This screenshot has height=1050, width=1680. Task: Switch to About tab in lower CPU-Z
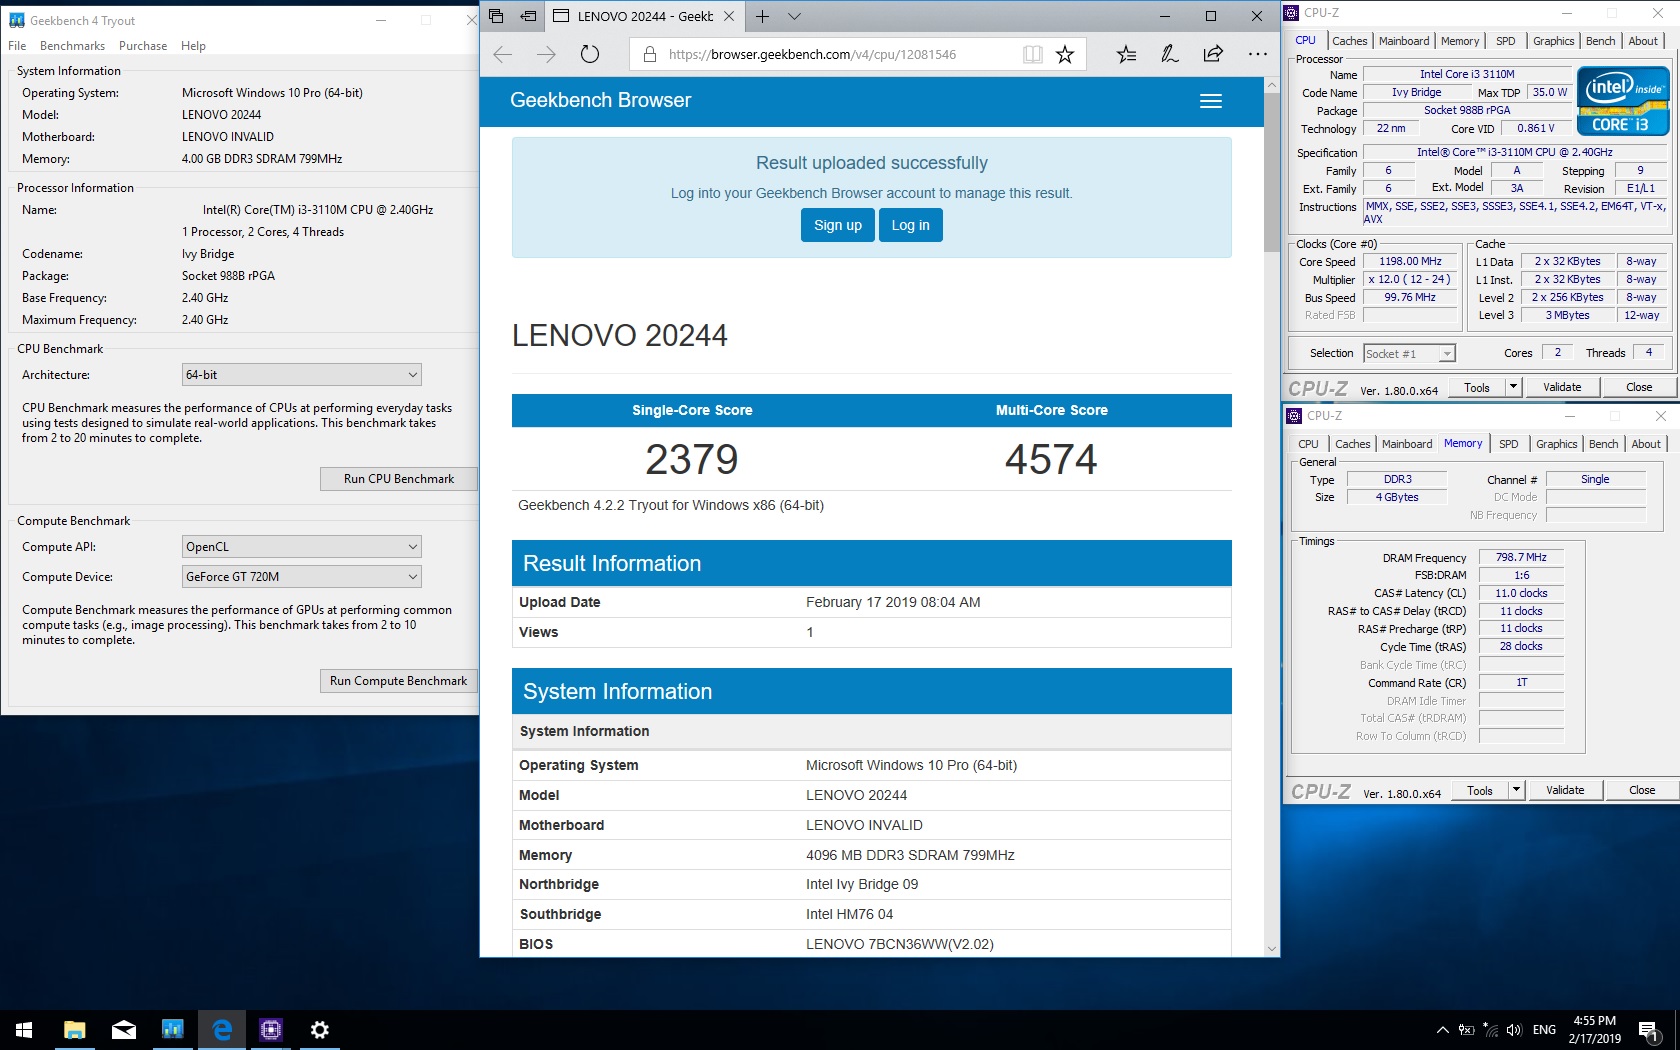(x=1646, y=444)
